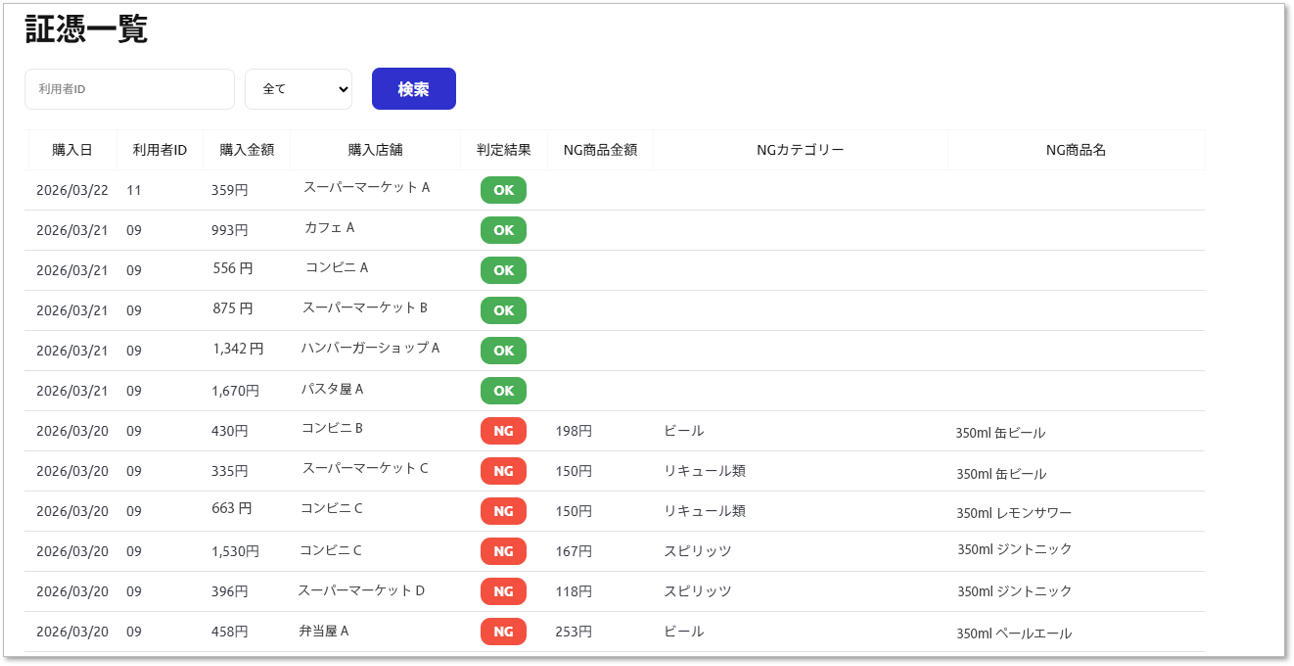Viewport: 1294px width, 666px height.
Task: Click コンビニ C in the 1,530円 row
Action: click(331, 550)
